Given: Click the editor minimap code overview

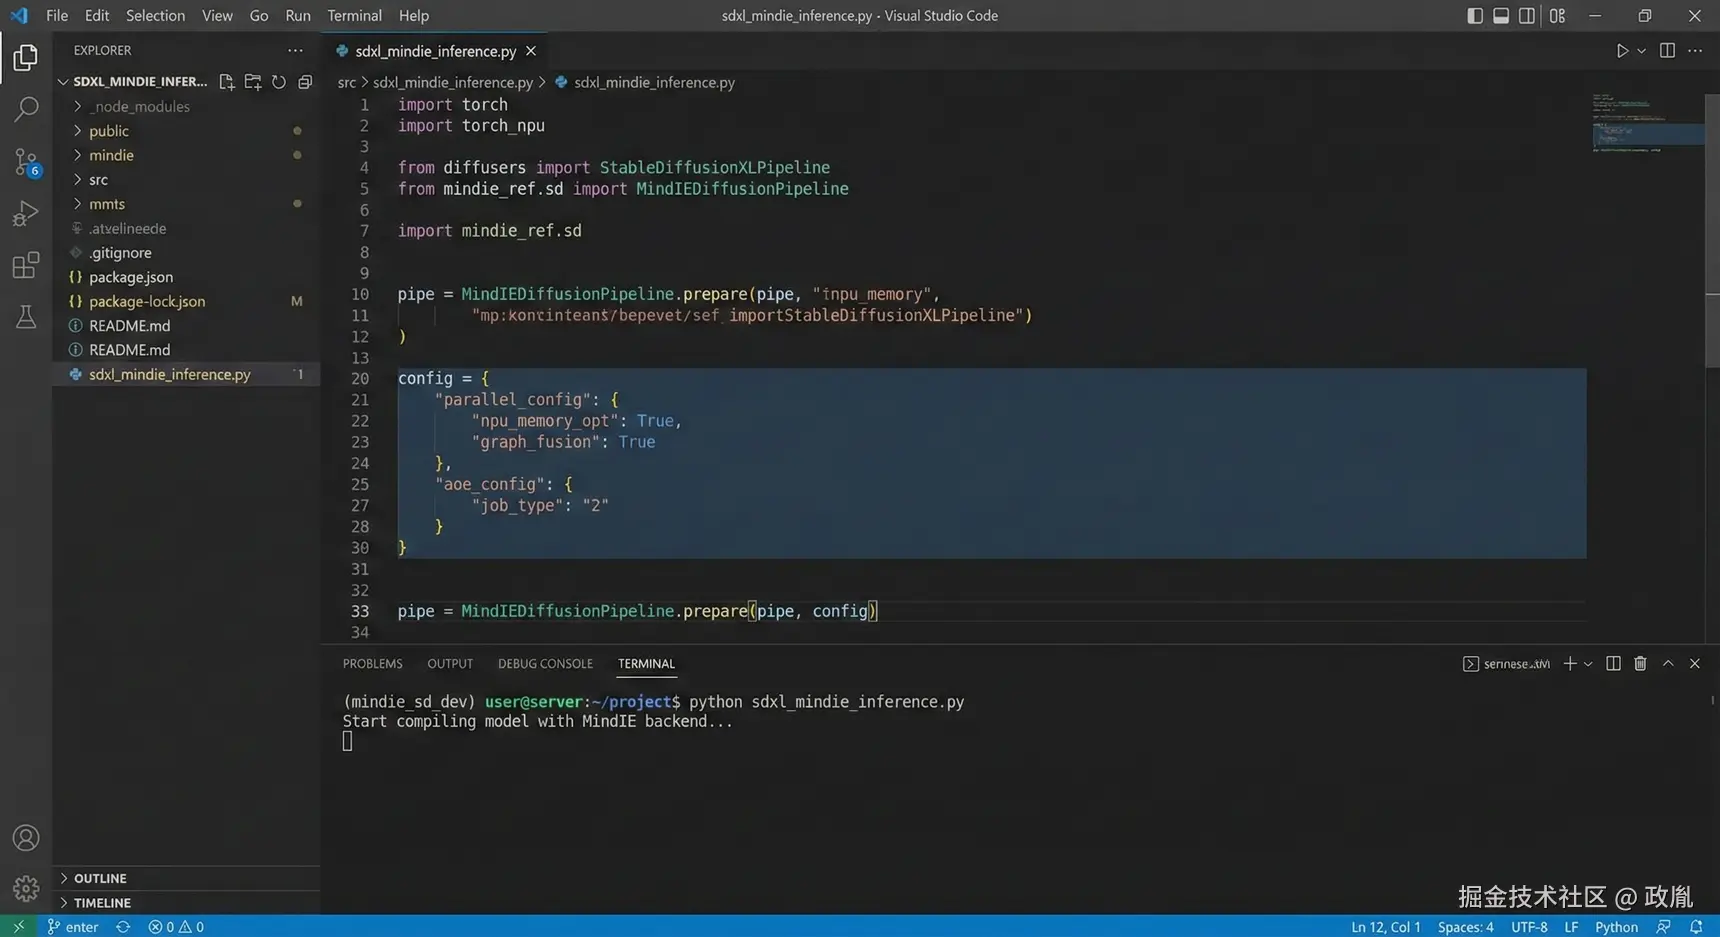Looking at the screenshot, I should tap(1640, 125).
